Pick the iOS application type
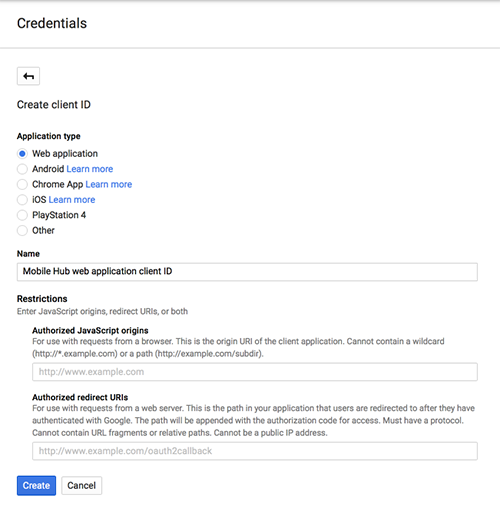This screenshot has height=511, width=500. coord(22,200)
